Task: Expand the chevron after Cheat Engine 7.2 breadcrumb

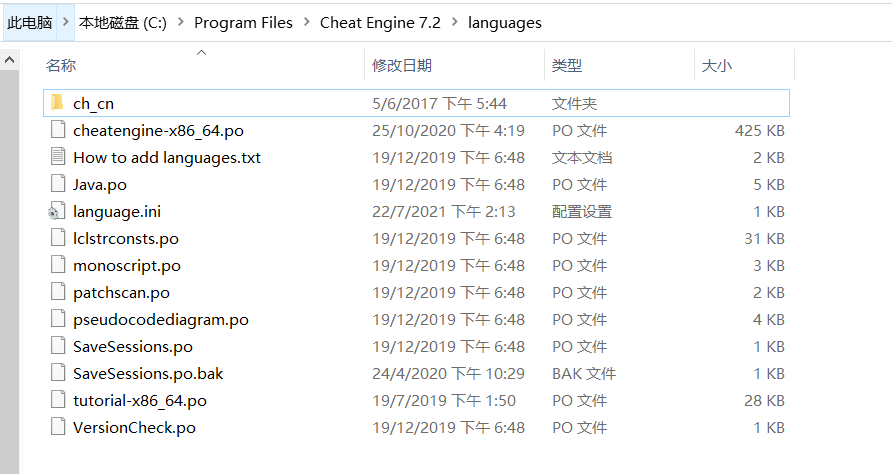Action: (x=455, y=22)
